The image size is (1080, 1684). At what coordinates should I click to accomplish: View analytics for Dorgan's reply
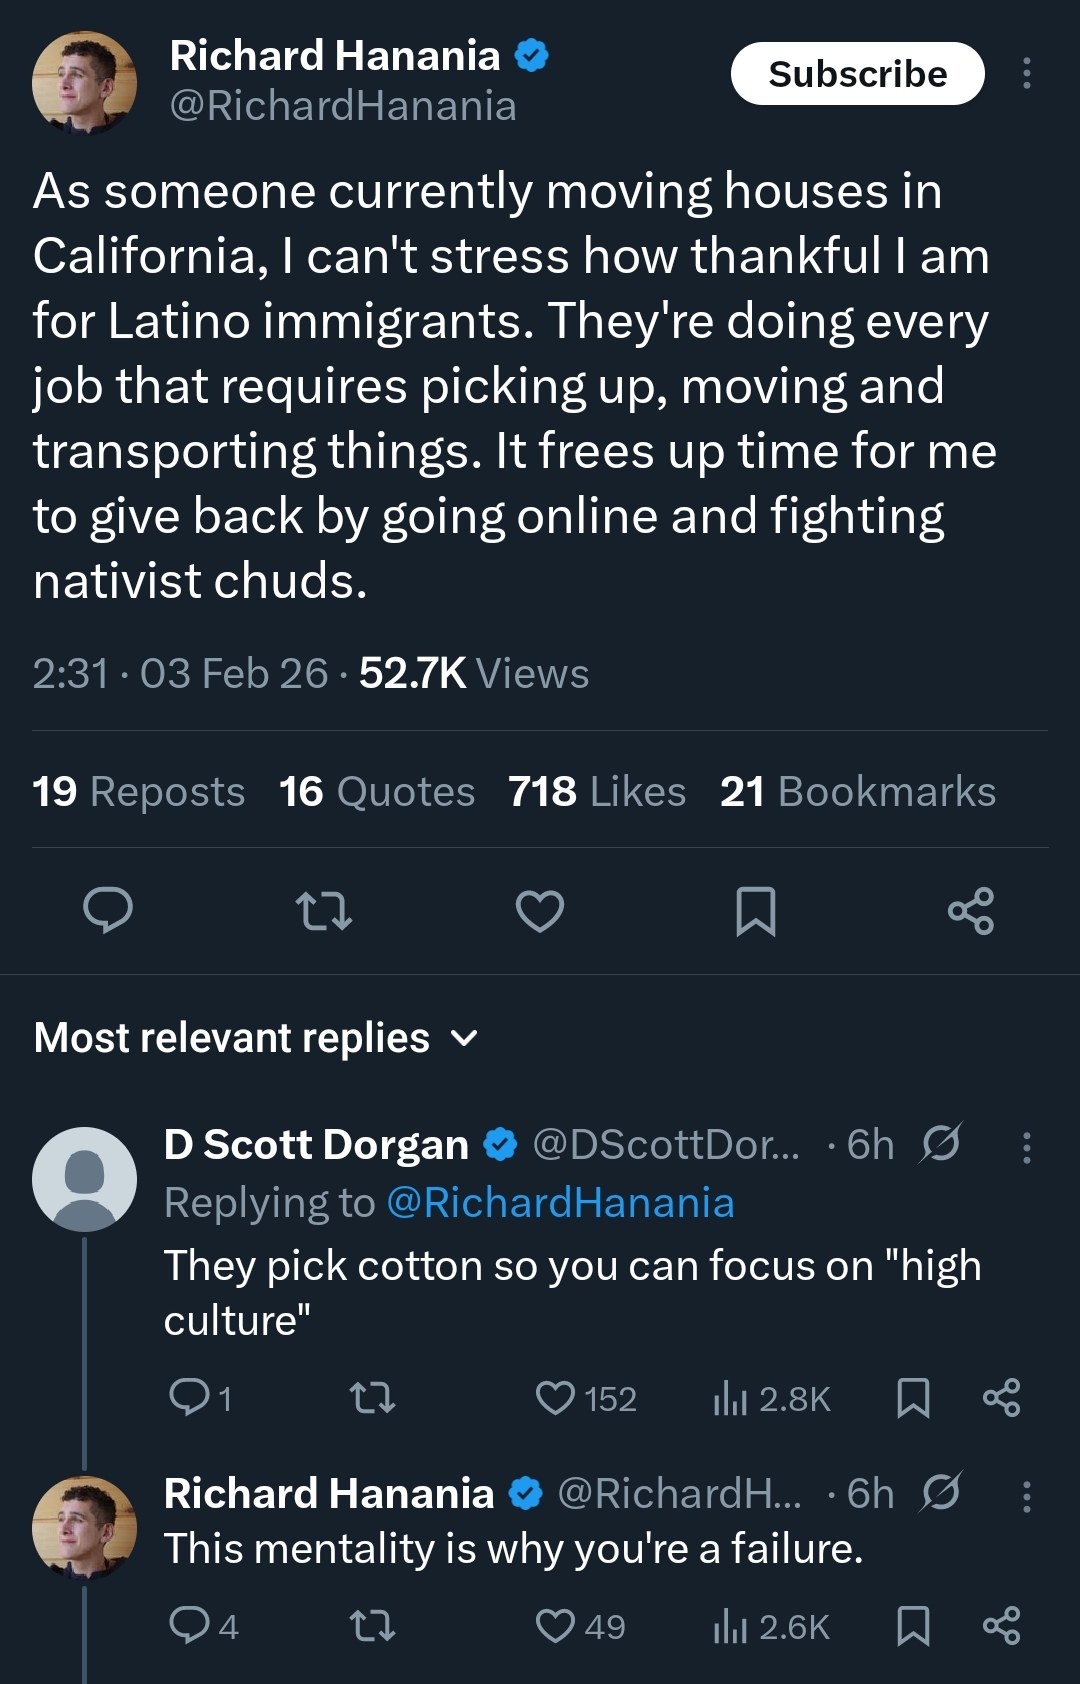pos(772,1398)
